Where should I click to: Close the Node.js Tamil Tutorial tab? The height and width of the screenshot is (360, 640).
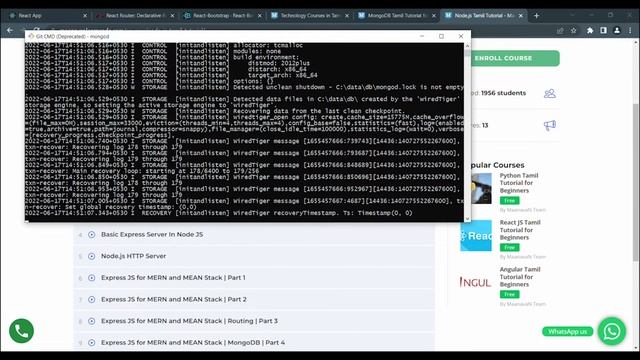pos(521,16)
